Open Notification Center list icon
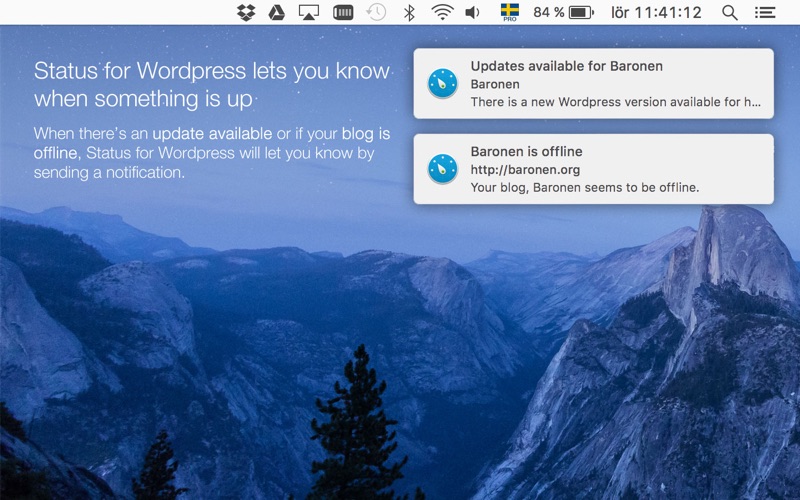The height and width of the screenshot is (500, 800). coord(765,12)
